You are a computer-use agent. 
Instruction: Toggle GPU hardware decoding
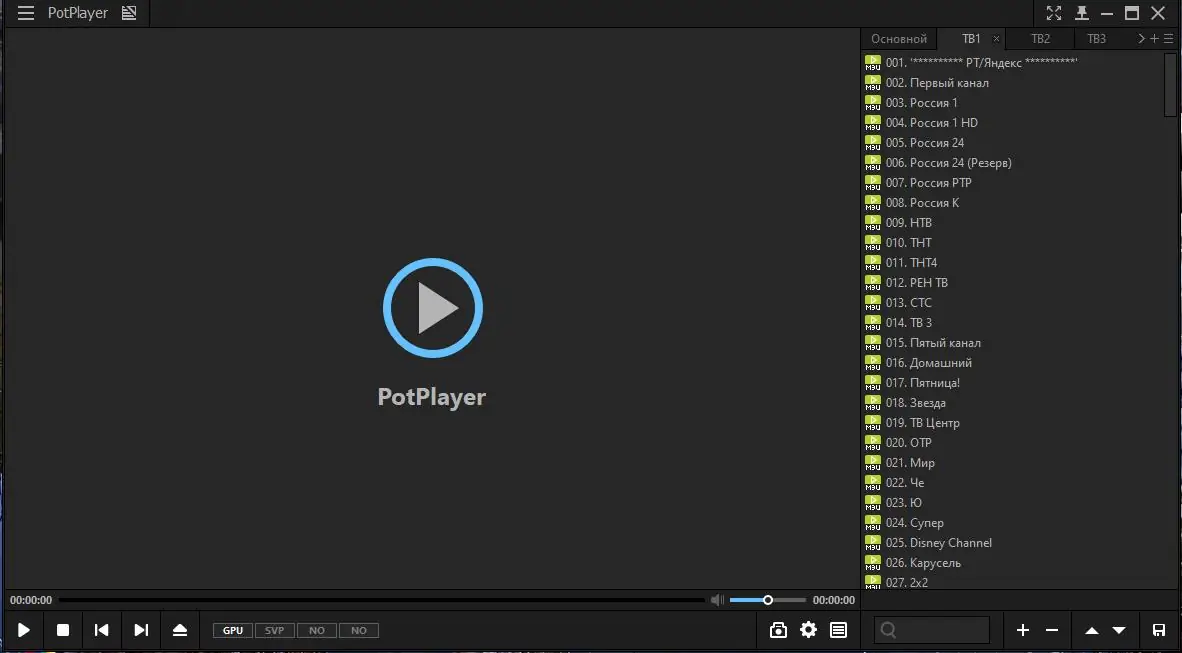(x=231, y=630)
